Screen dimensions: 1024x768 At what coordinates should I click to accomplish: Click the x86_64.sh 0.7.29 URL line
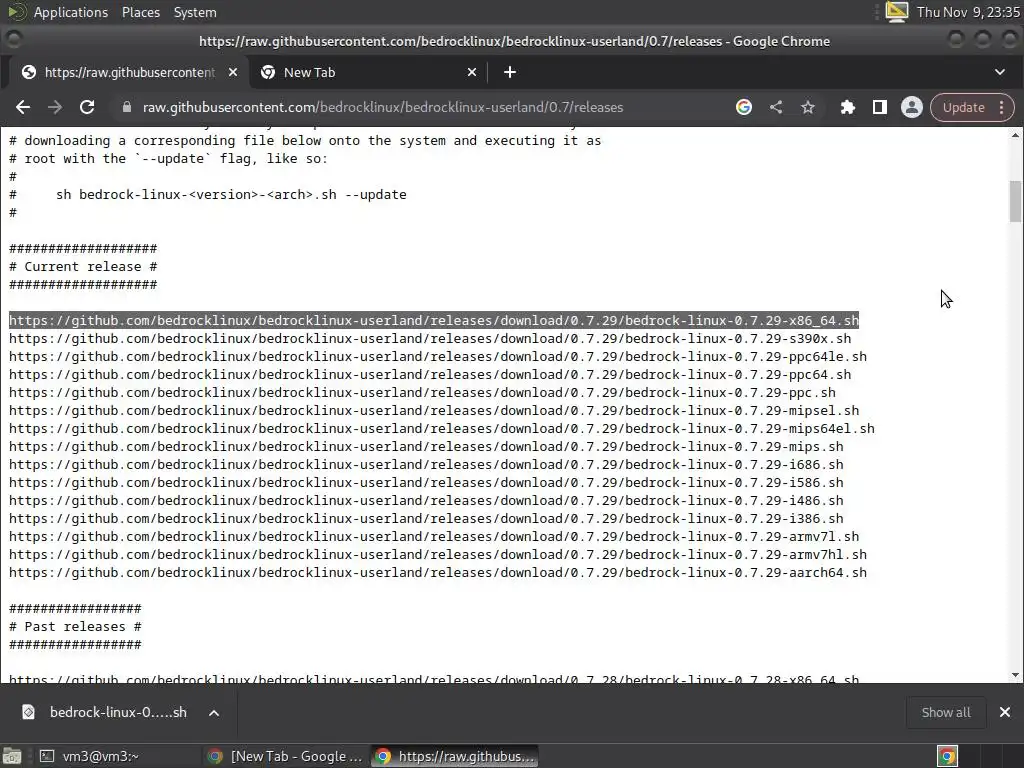[x=434, y=321]
